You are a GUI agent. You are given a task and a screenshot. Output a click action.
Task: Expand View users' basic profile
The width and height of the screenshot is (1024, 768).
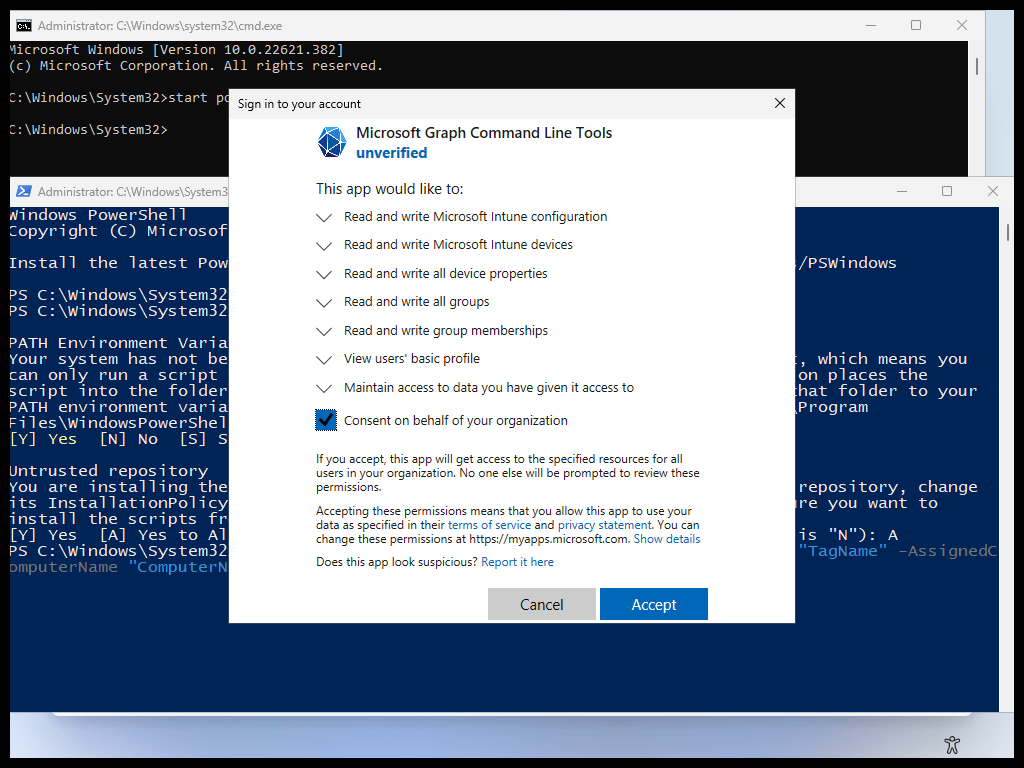(x=323, y=359)
